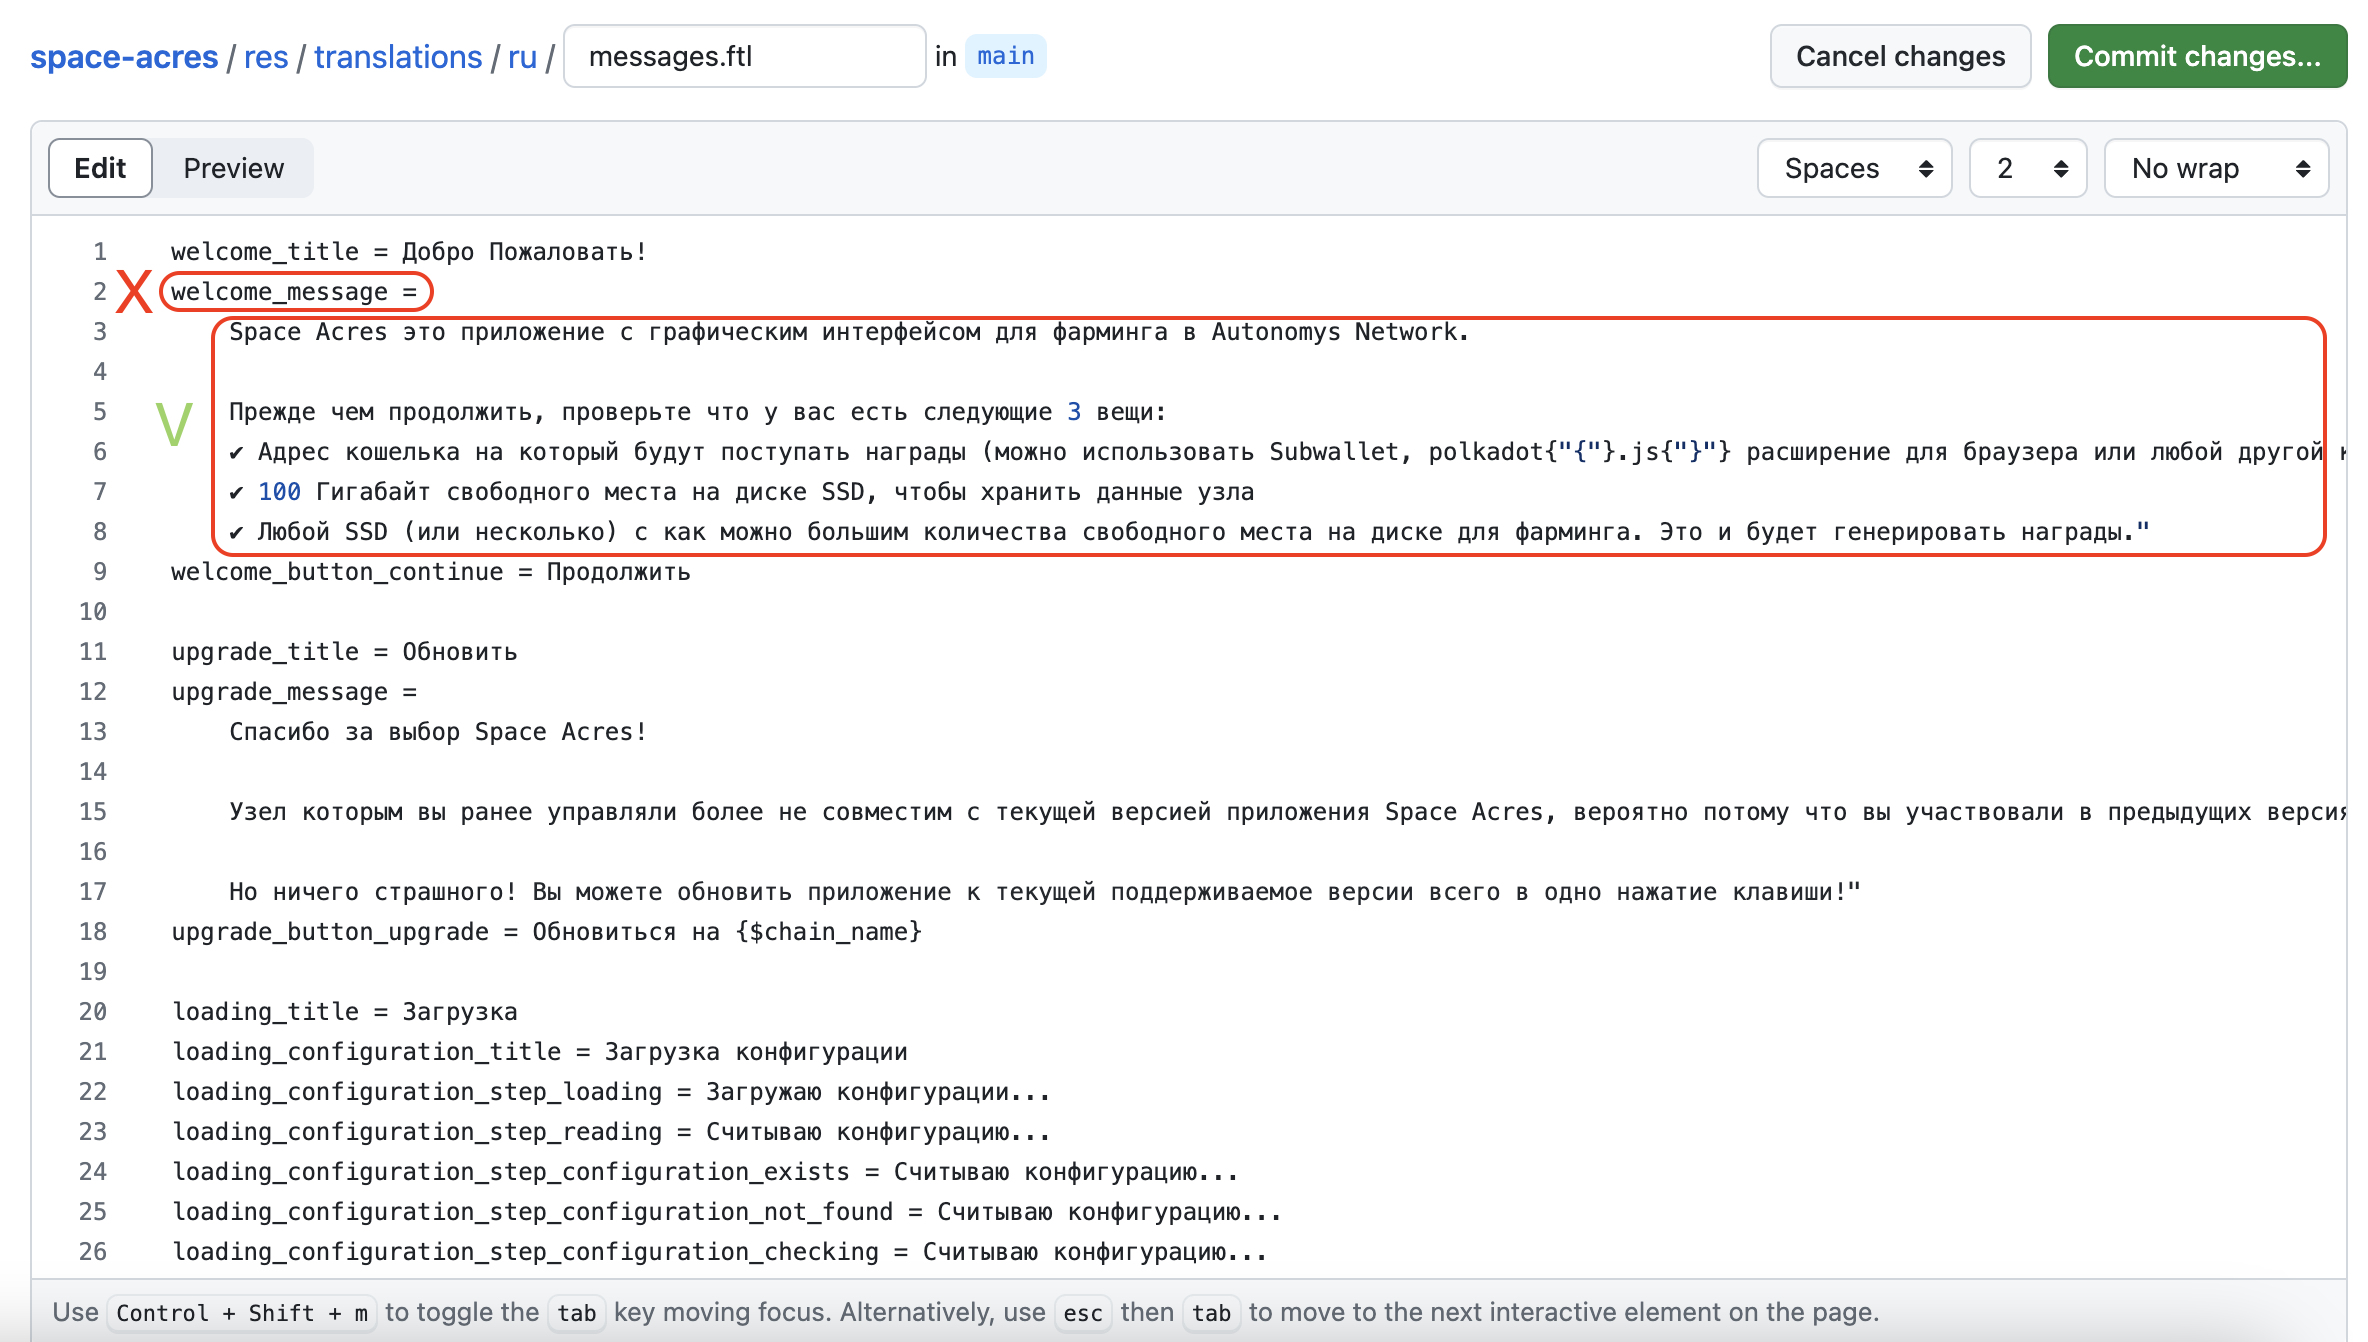The height and width of the screenshot is (1342, 2368).
Task: Click the 'Edit' tab to edit file
Action: click(x=99, y=168)
